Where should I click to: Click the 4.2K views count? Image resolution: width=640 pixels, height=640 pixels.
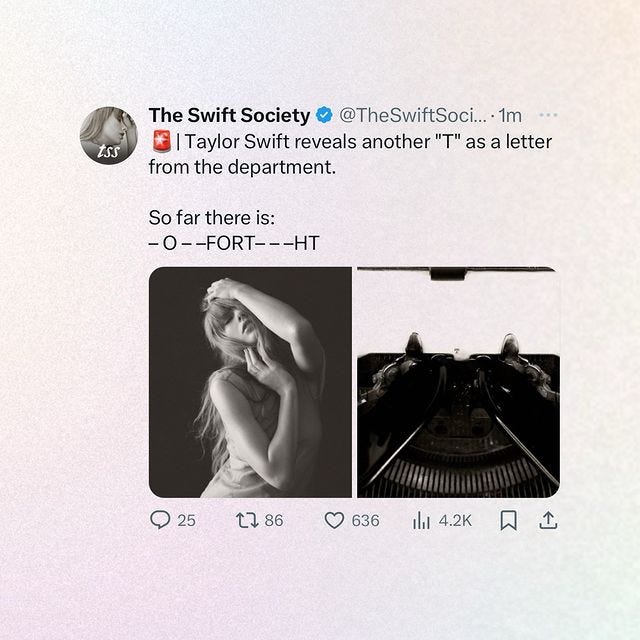tap(455, 521)
